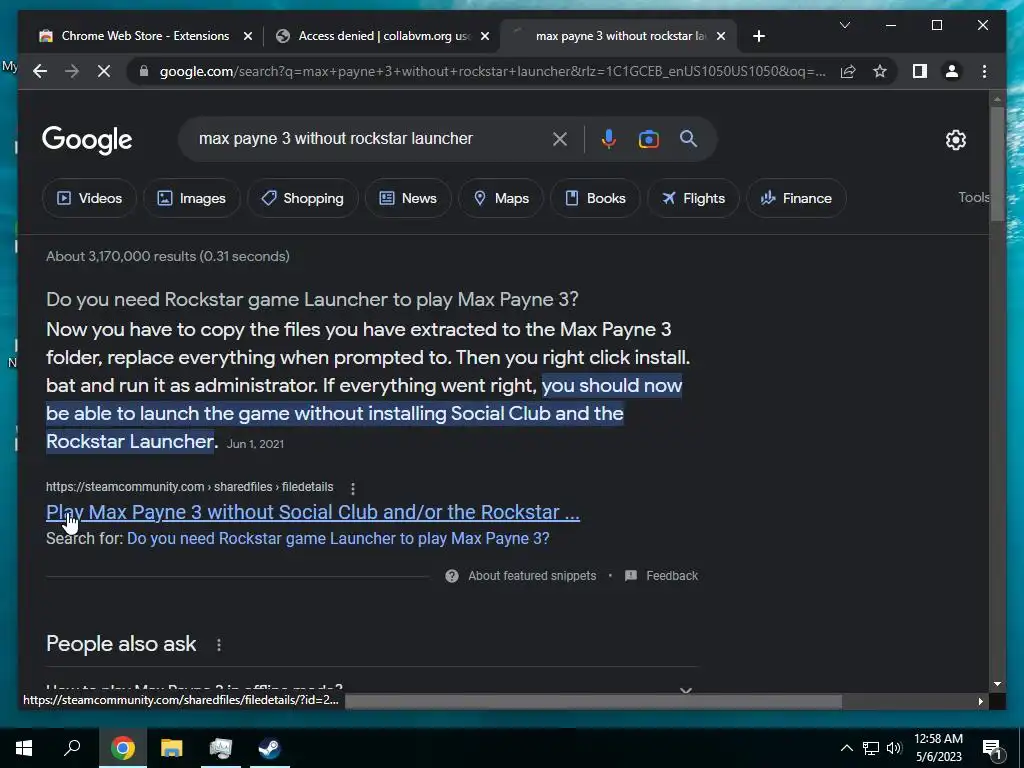
Task: Search for Do you need Rockstar game Launcher link
Action: (338, 539)
